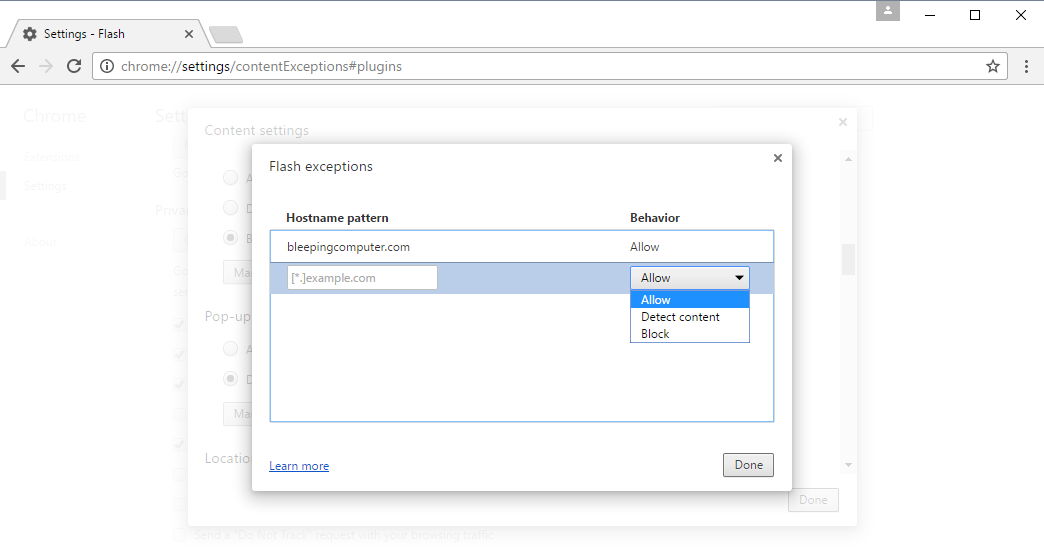Toggle the Do Not Track checkbox
Screen dimensions: 1044x549
click(180, 534)
